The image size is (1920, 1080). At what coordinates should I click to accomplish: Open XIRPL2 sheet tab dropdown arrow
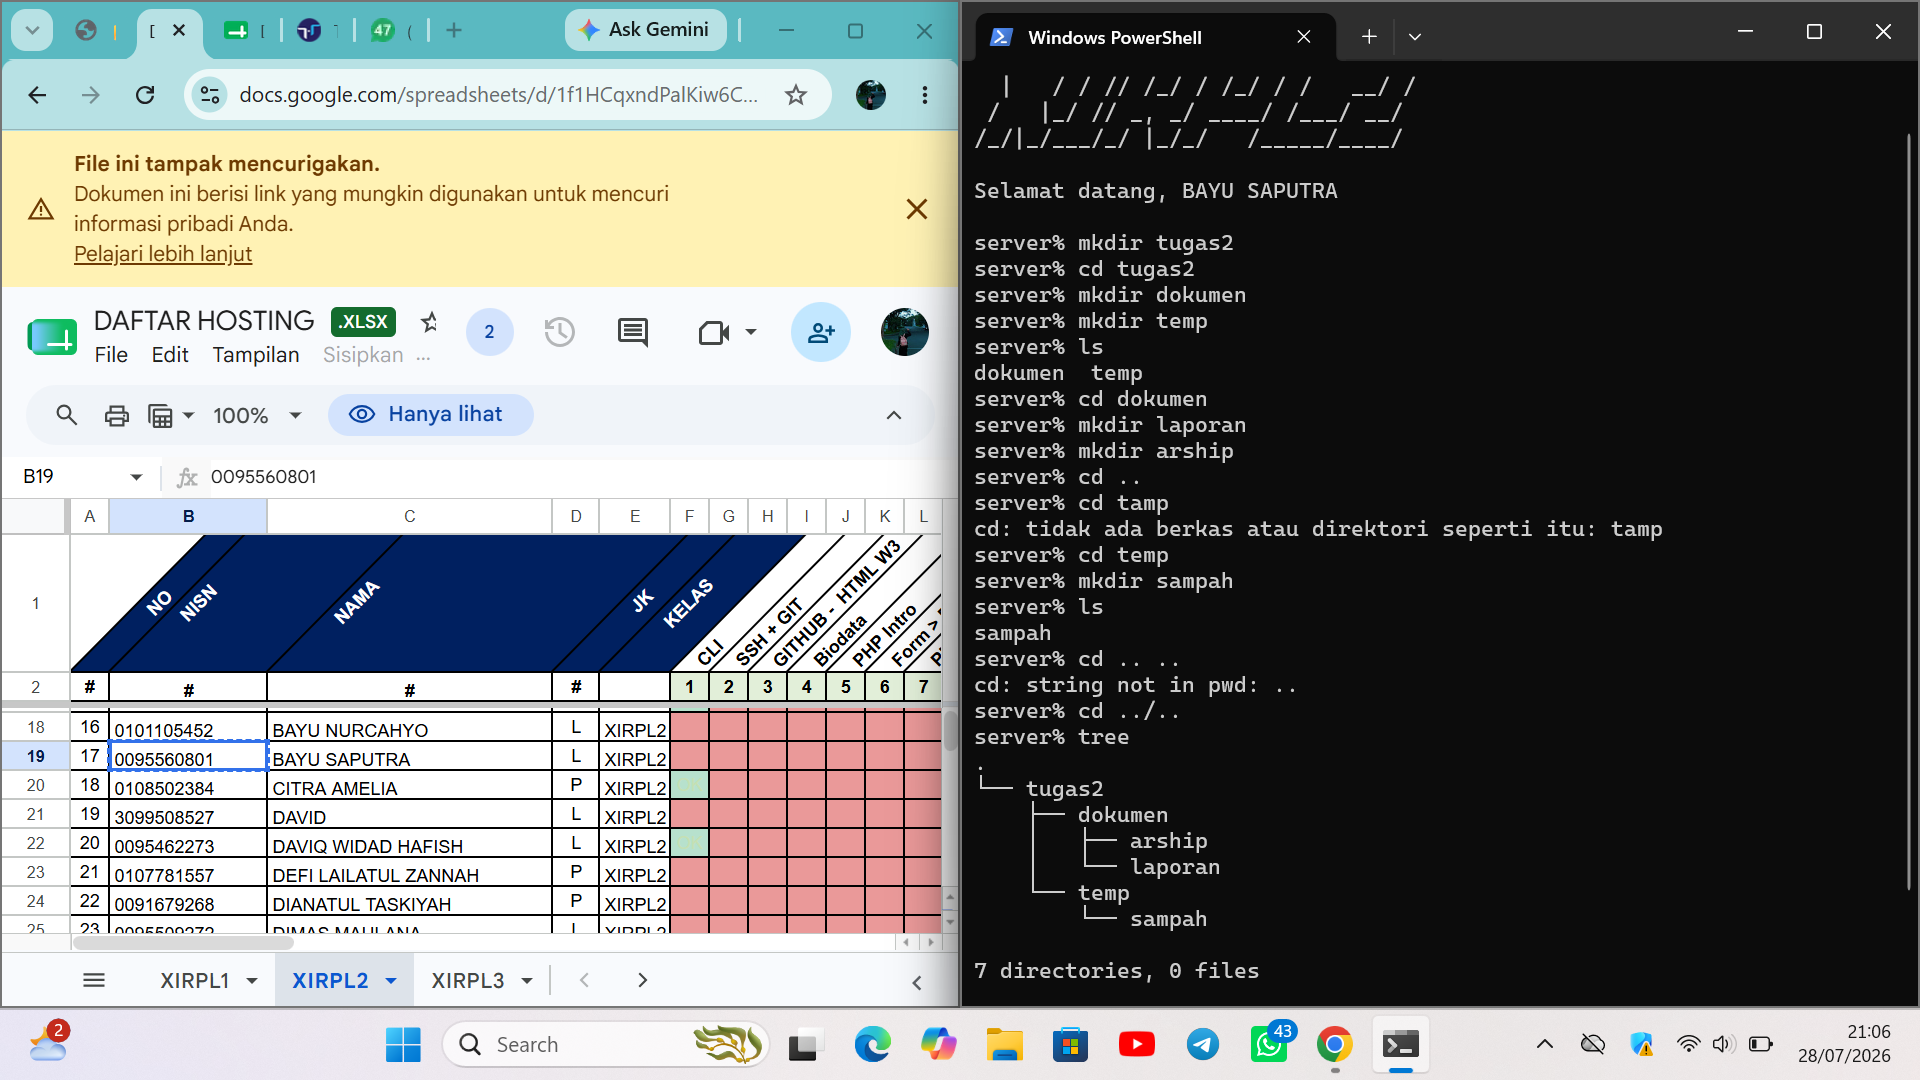pyautogui.click(x=391, y=981)
